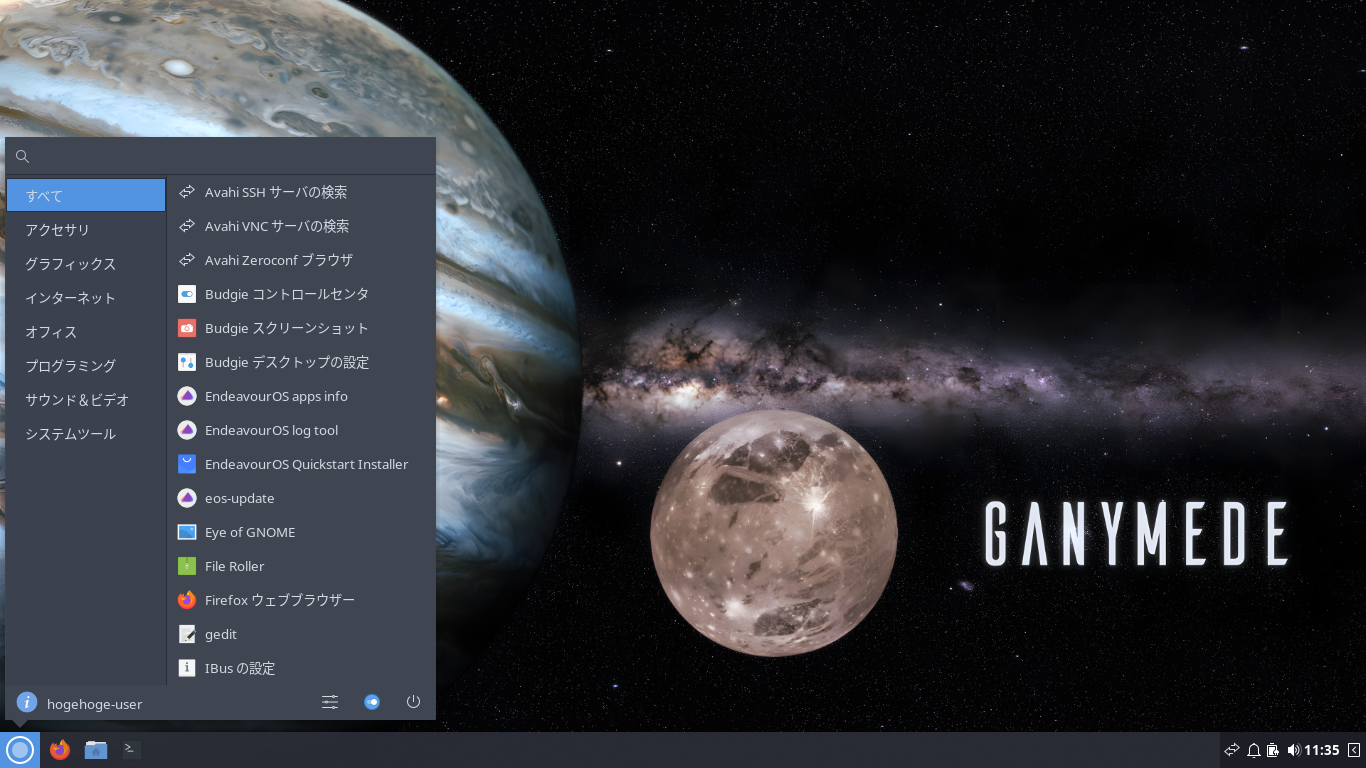Image resolution: width=1366 pixels, height=768 pixels.
Task: Open the システムツール category
Action: coord(86,434)
